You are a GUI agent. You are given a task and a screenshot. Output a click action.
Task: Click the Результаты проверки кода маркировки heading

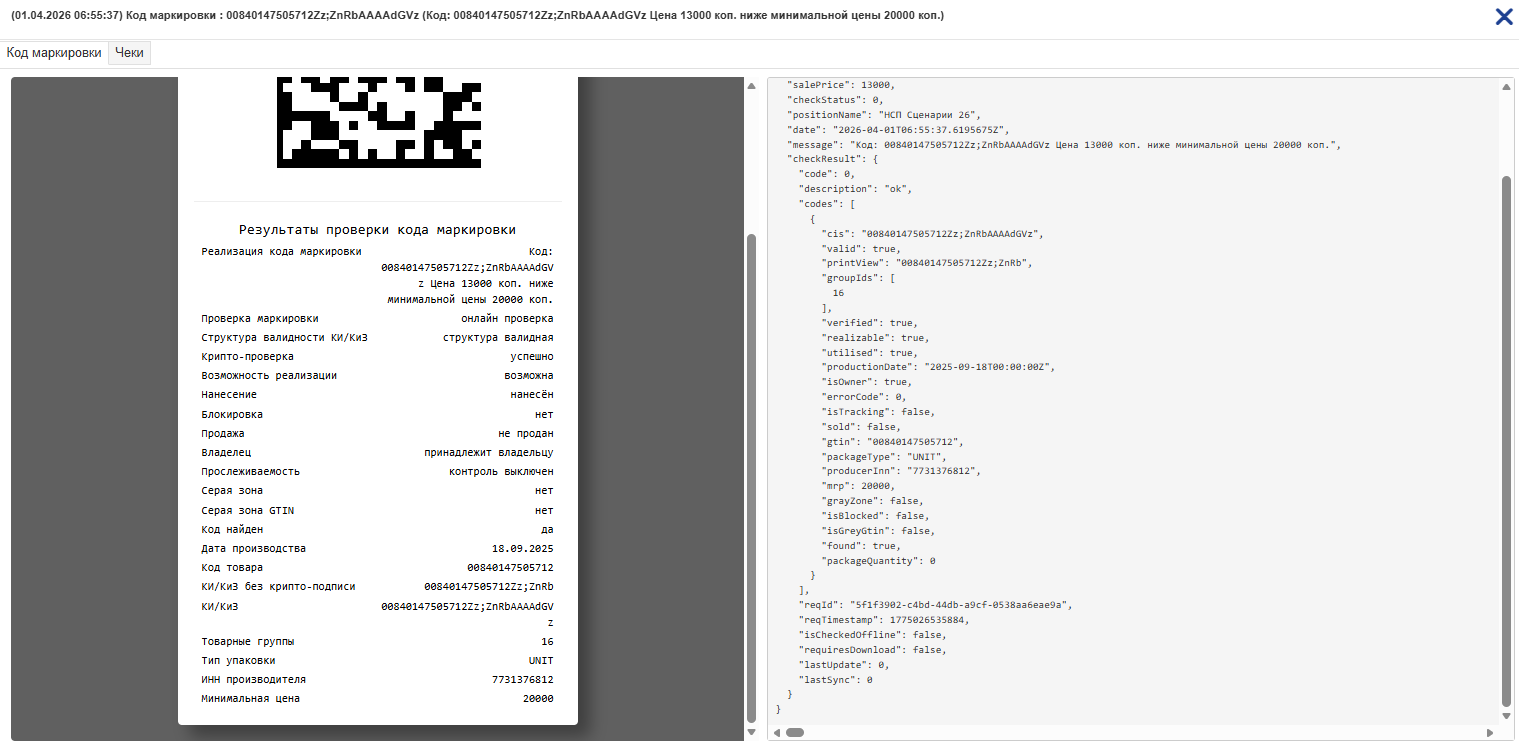[377, 229]
